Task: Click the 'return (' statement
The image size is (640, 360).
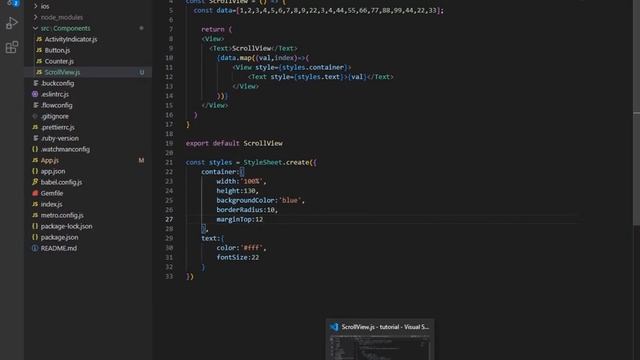Action: click(216, 29)
